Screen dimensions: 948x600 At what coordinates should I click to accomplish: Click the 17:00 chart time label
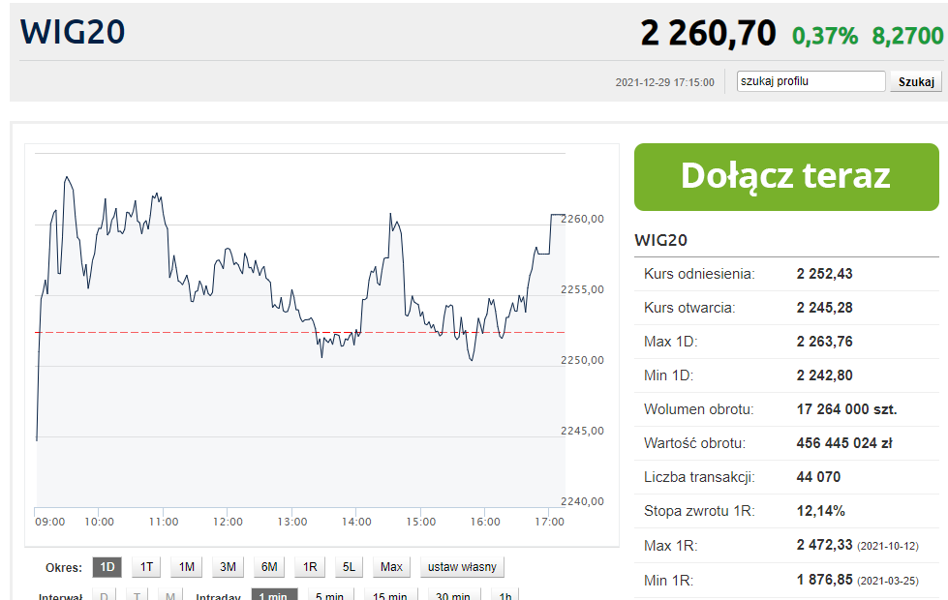pos(549,522)
